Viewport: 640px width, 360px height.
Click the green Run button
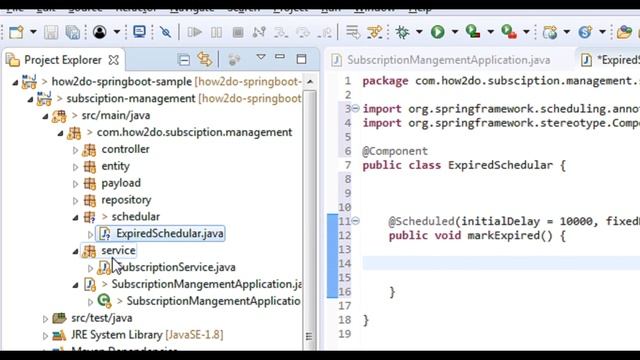pos(438,32)
